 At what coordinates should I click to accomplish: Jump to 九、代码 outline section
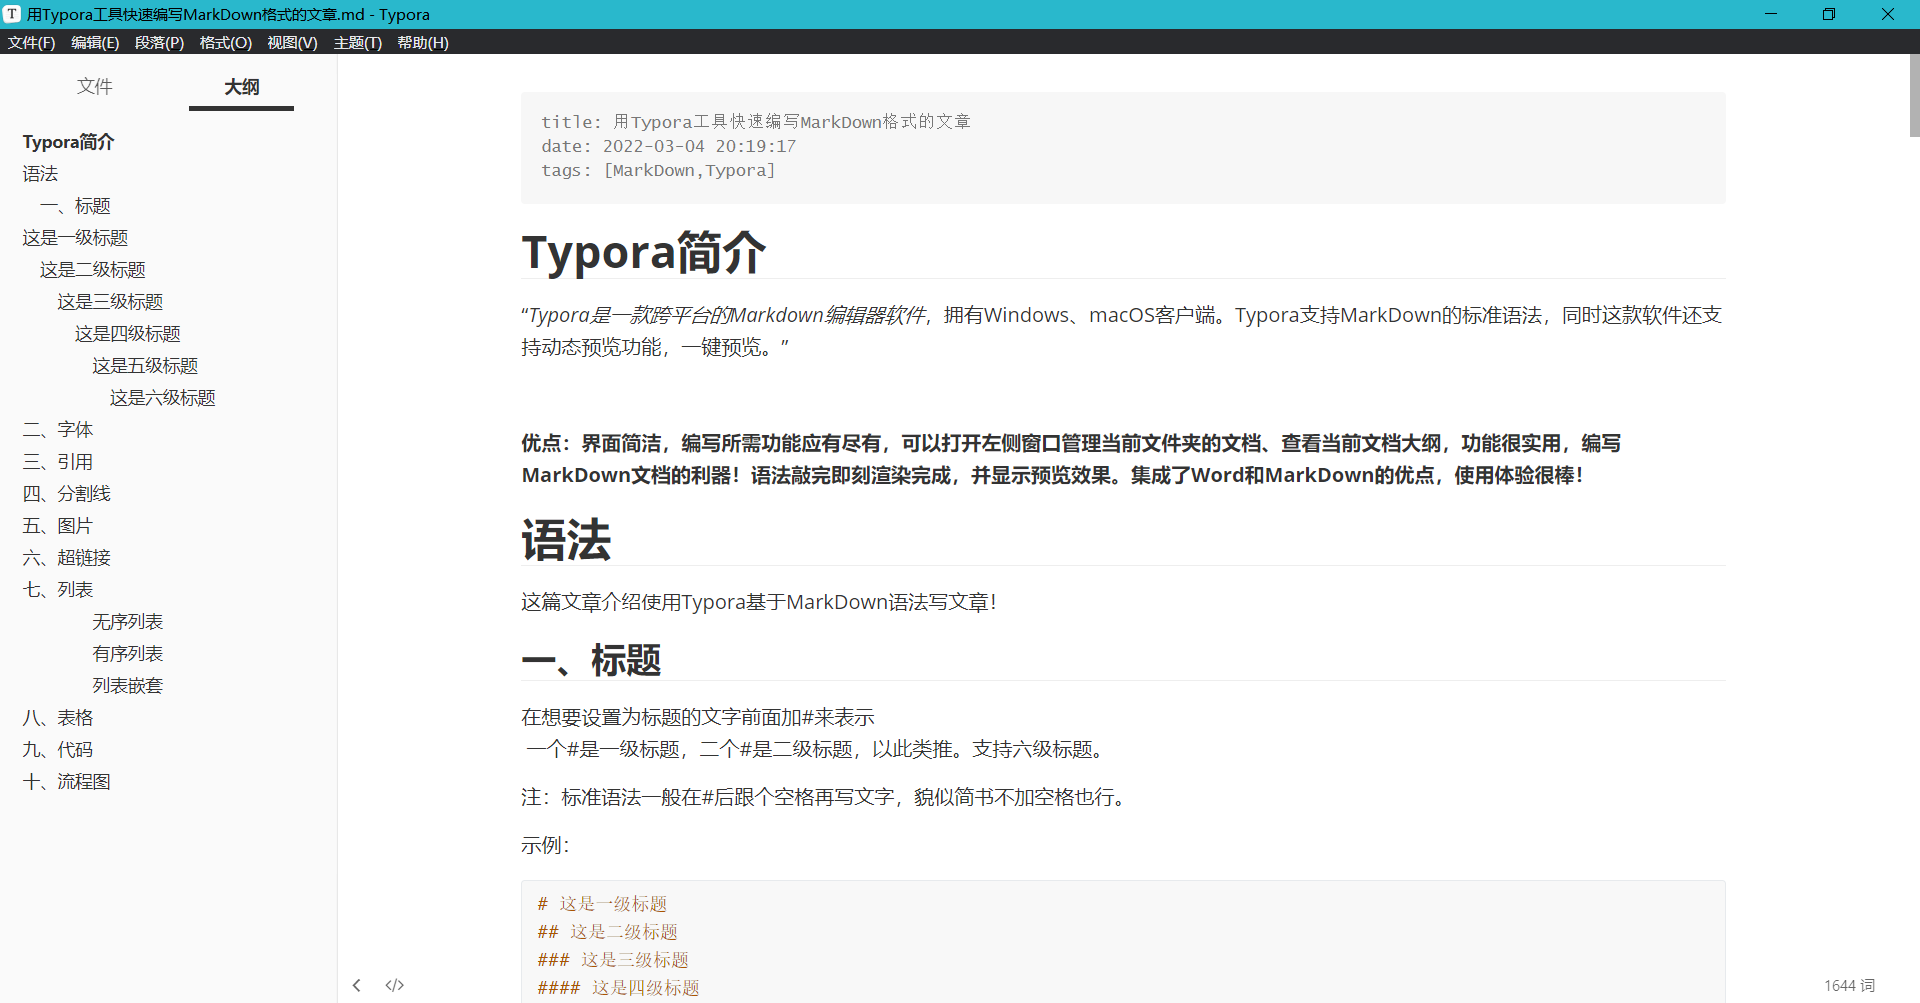click(x=58, y=750)
